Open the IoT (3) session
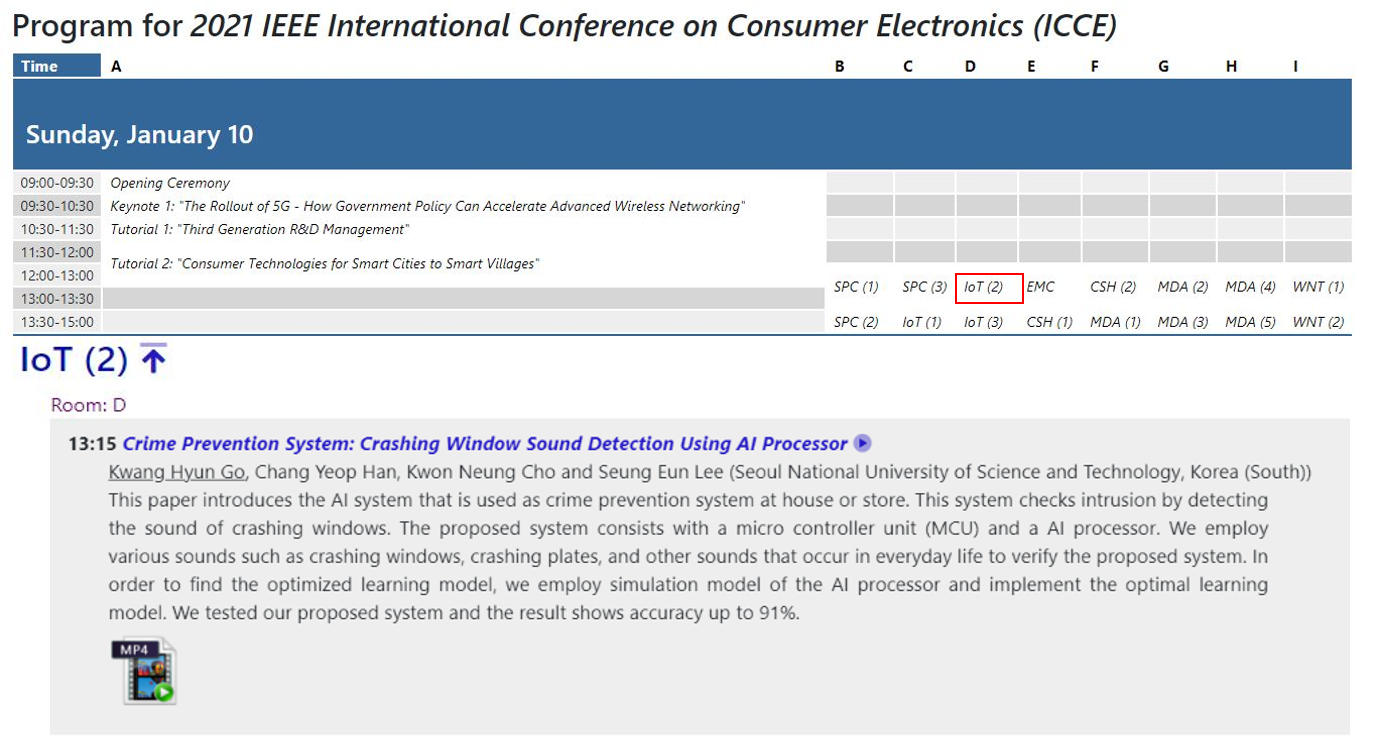 [x=983, y=322]
